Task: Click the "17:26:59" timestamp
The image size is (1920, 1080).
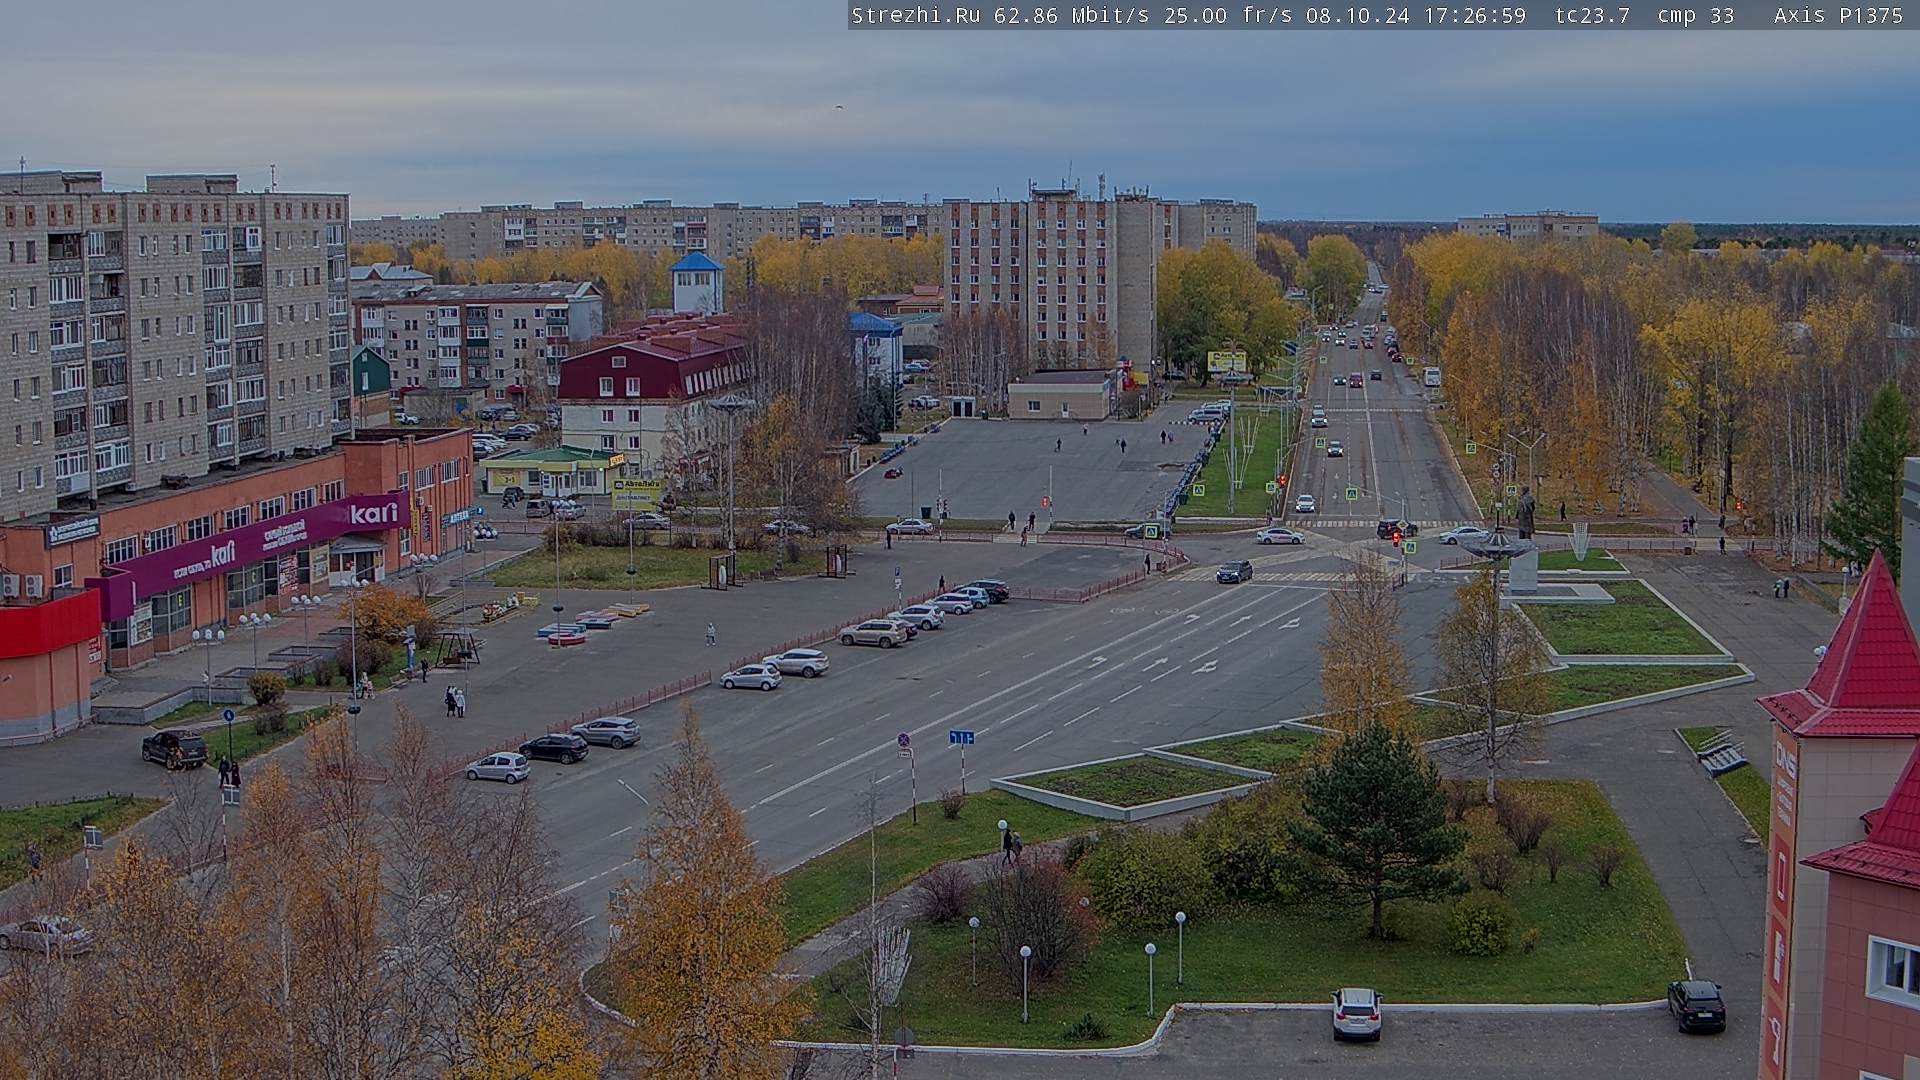Action: (1474, 15)
